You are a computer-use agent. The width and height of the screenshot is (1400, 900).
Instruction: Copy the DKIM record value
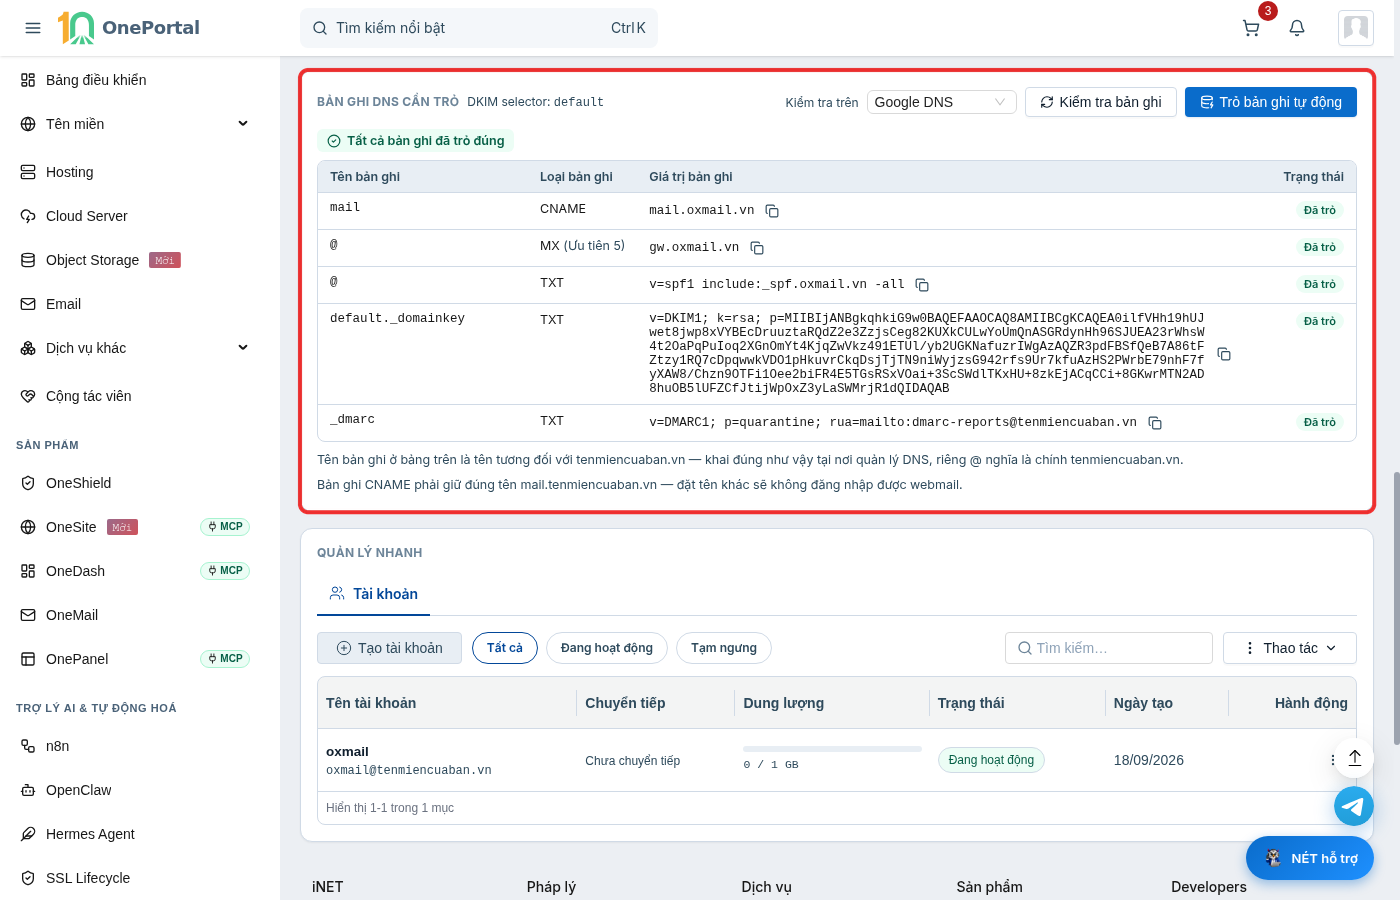coord(1224,354)
